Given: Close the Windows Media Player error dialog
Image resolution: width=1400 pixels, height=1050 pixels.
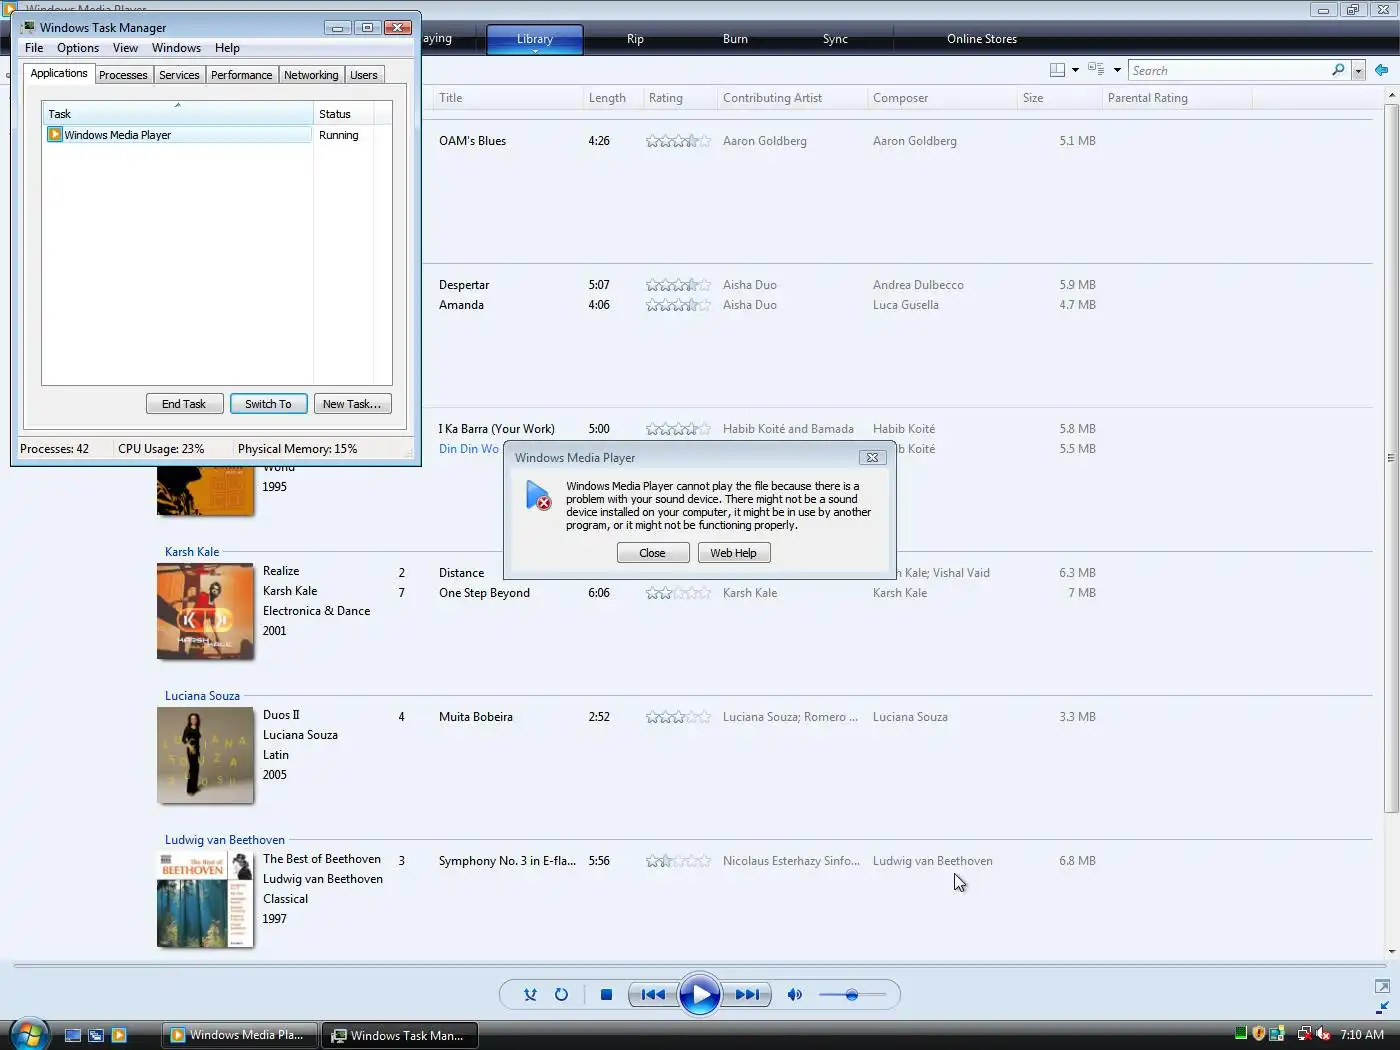Looking at the screenshot, I should (652, 553).
